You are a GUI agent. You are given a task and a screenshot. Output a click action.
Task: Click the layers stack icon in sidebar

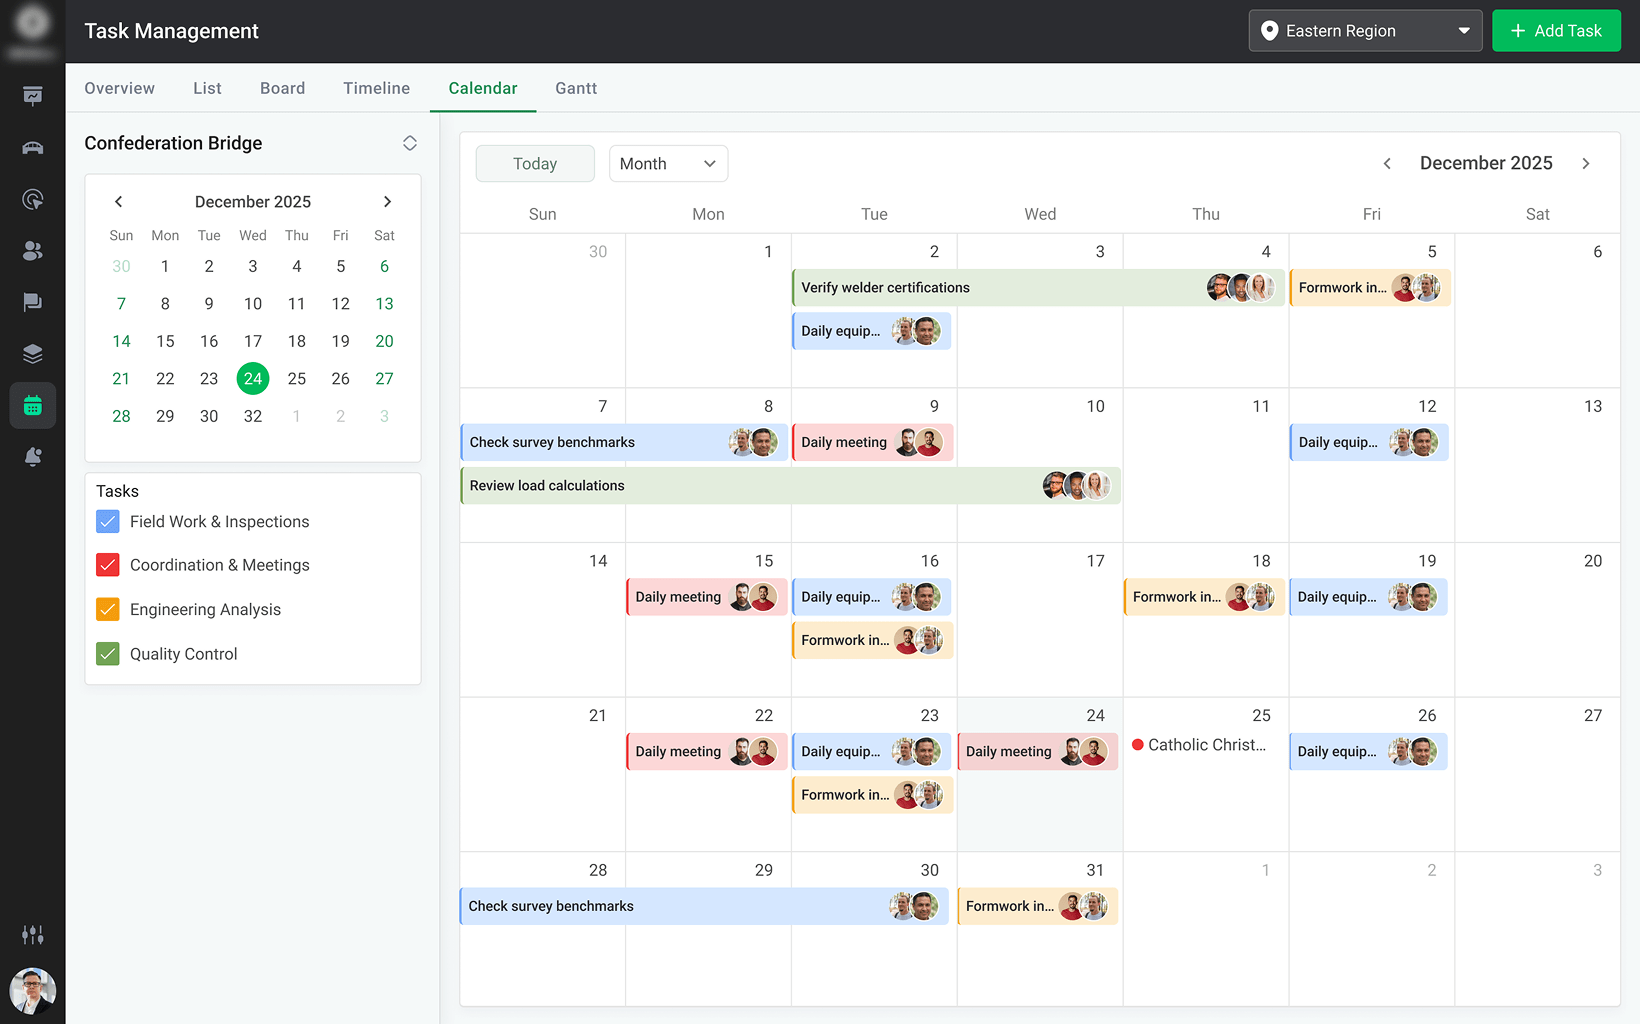32,353
